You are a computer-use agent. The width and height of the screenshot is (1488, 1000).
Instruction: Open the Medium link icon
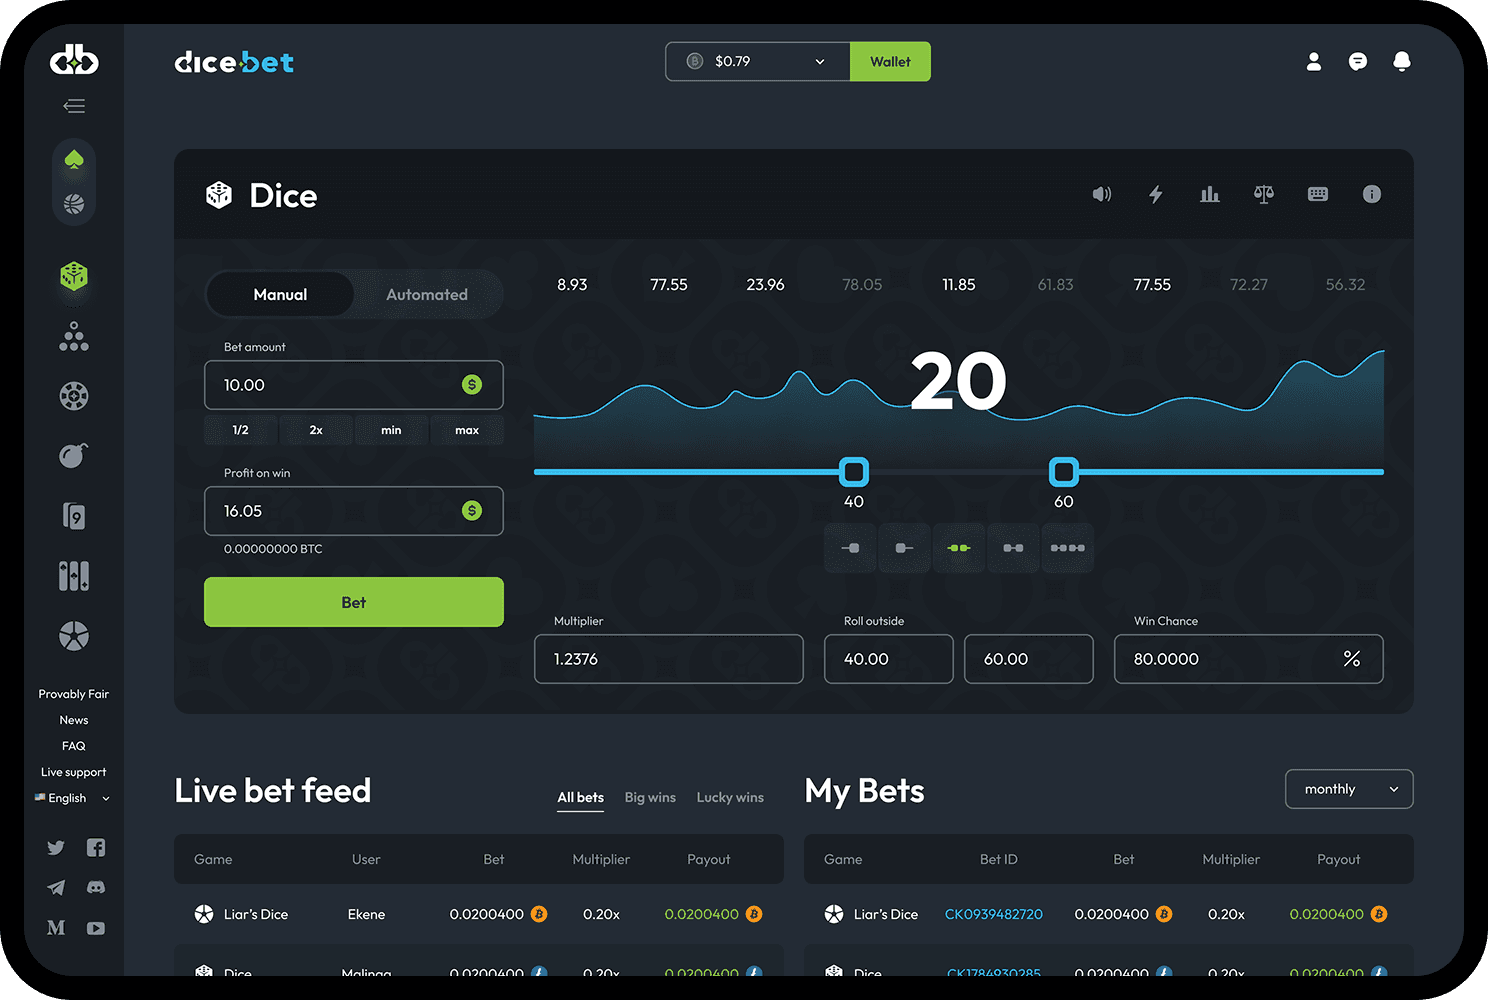tap(56, 928)
